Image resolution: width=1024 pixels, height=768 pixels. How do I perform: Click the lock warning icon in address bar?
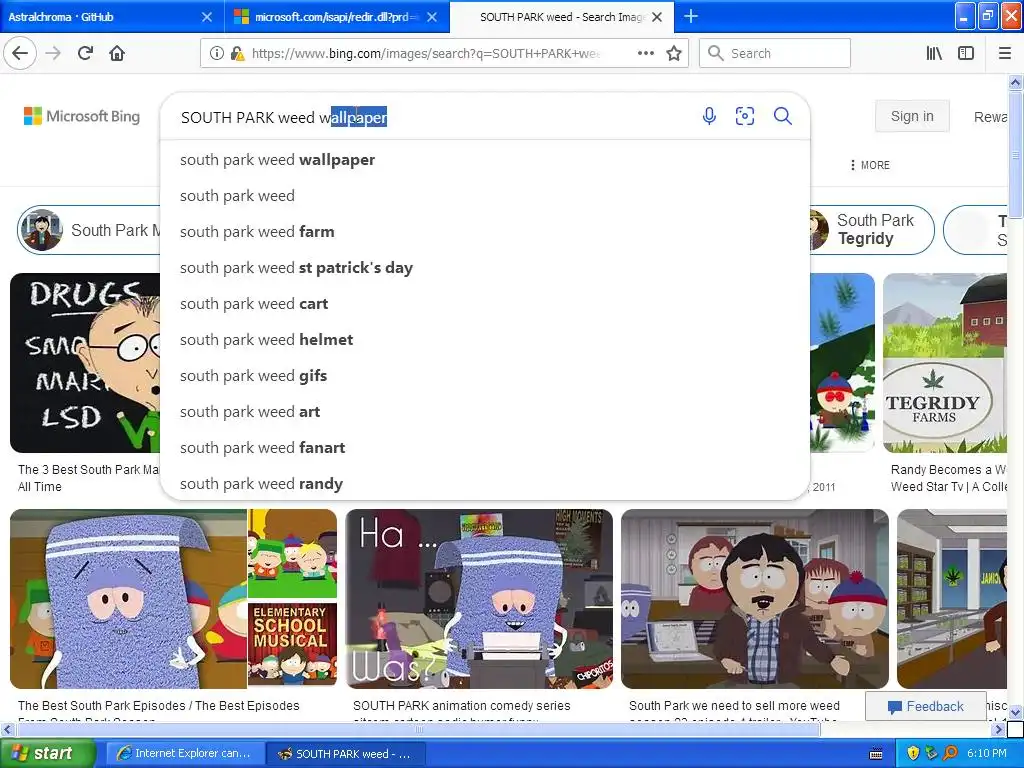[x=238, y=54]
